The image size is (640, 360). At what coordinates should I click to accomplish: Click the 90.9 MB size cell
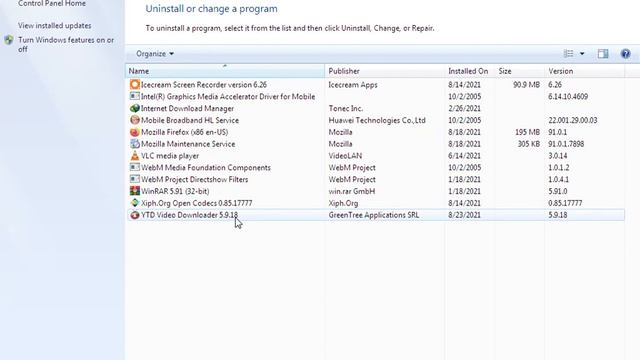[x=527, y=84]
